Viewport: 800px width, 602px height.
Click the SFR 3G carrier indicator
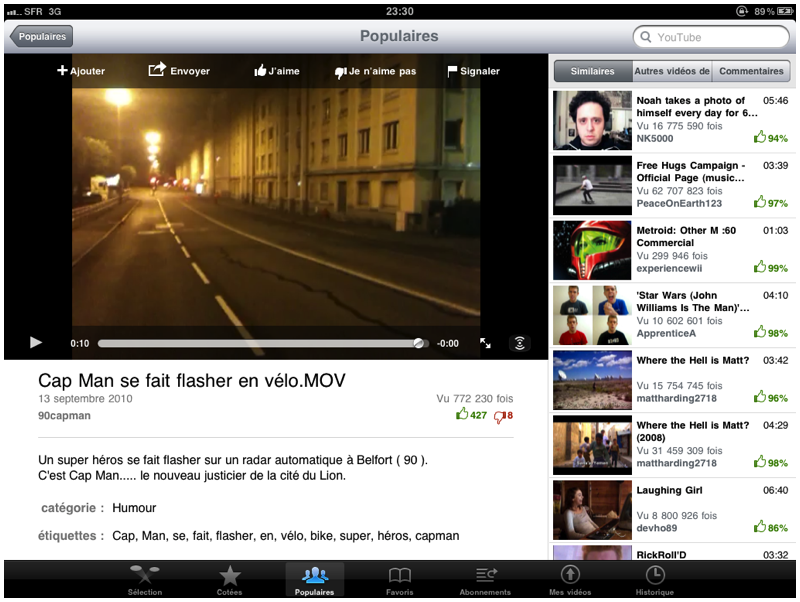click(x=34, y=11)
